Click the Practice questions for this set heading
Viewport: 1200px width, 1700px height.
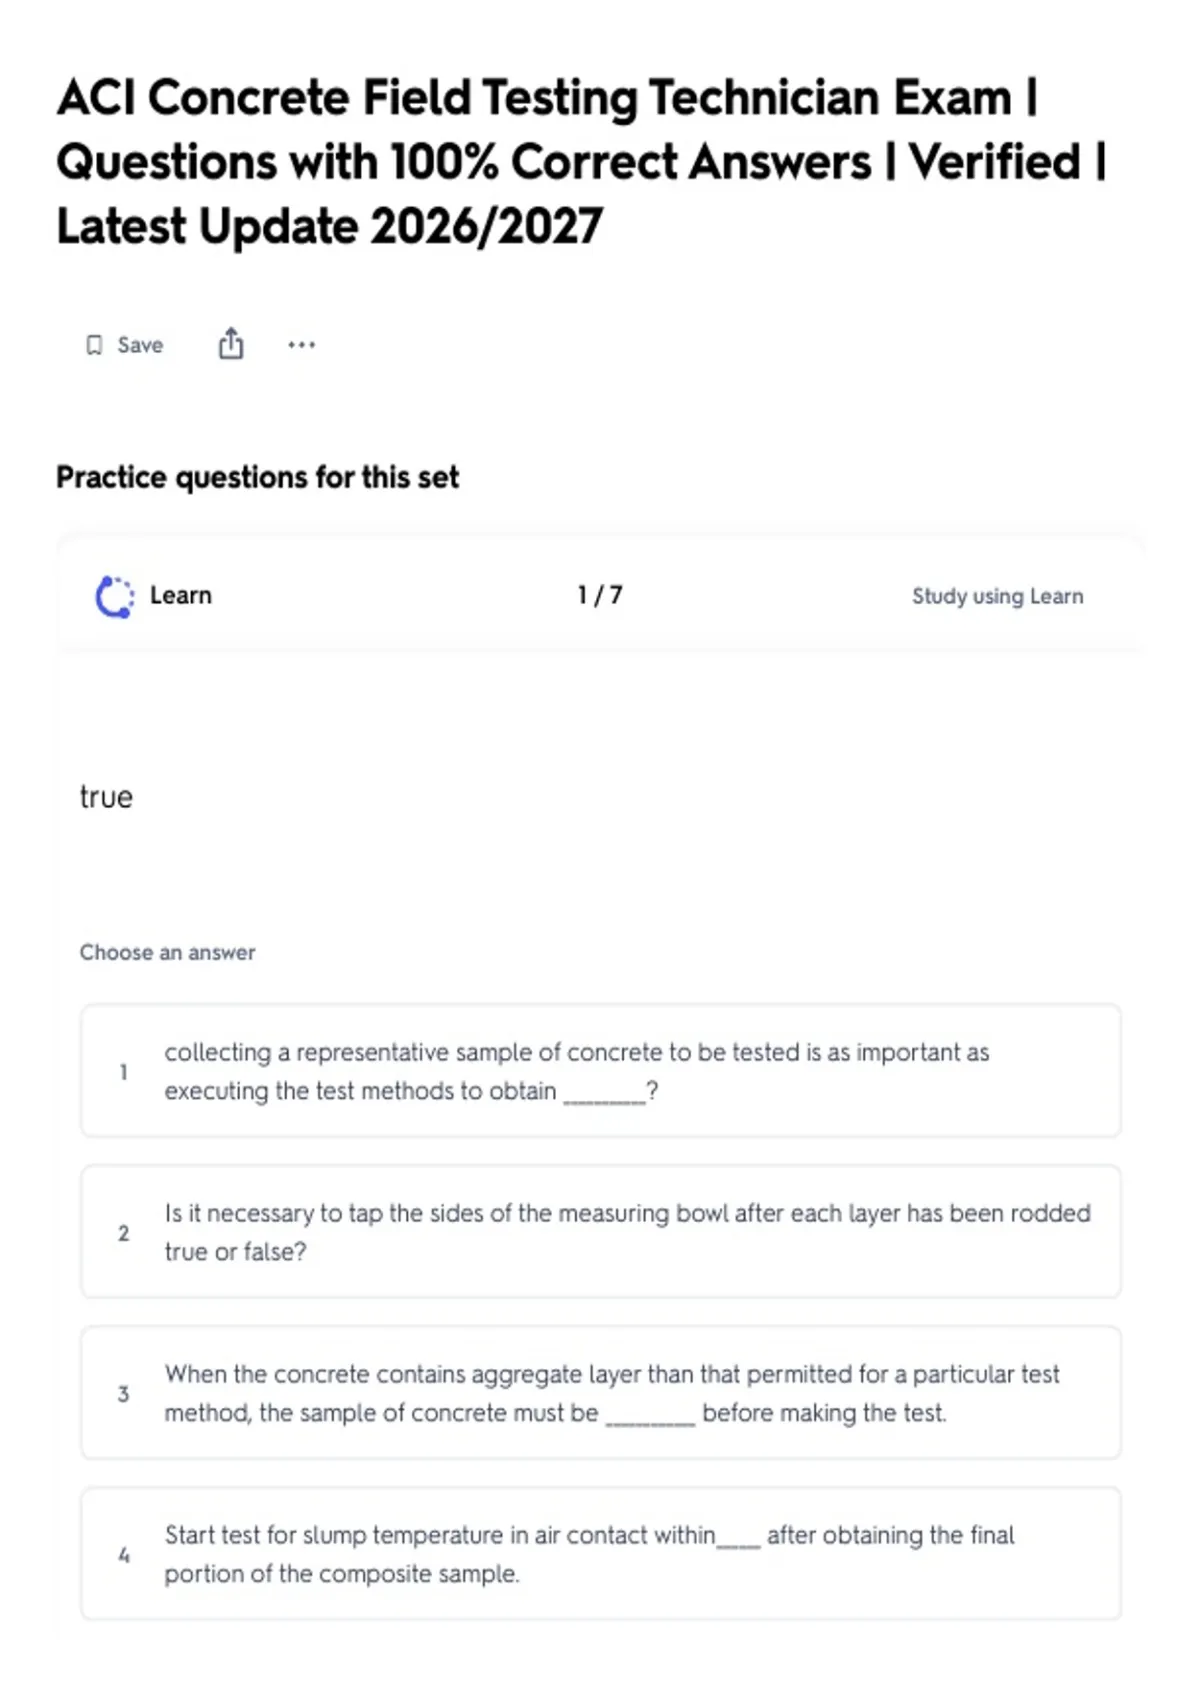pyautogui.click(x=258, y=477)
